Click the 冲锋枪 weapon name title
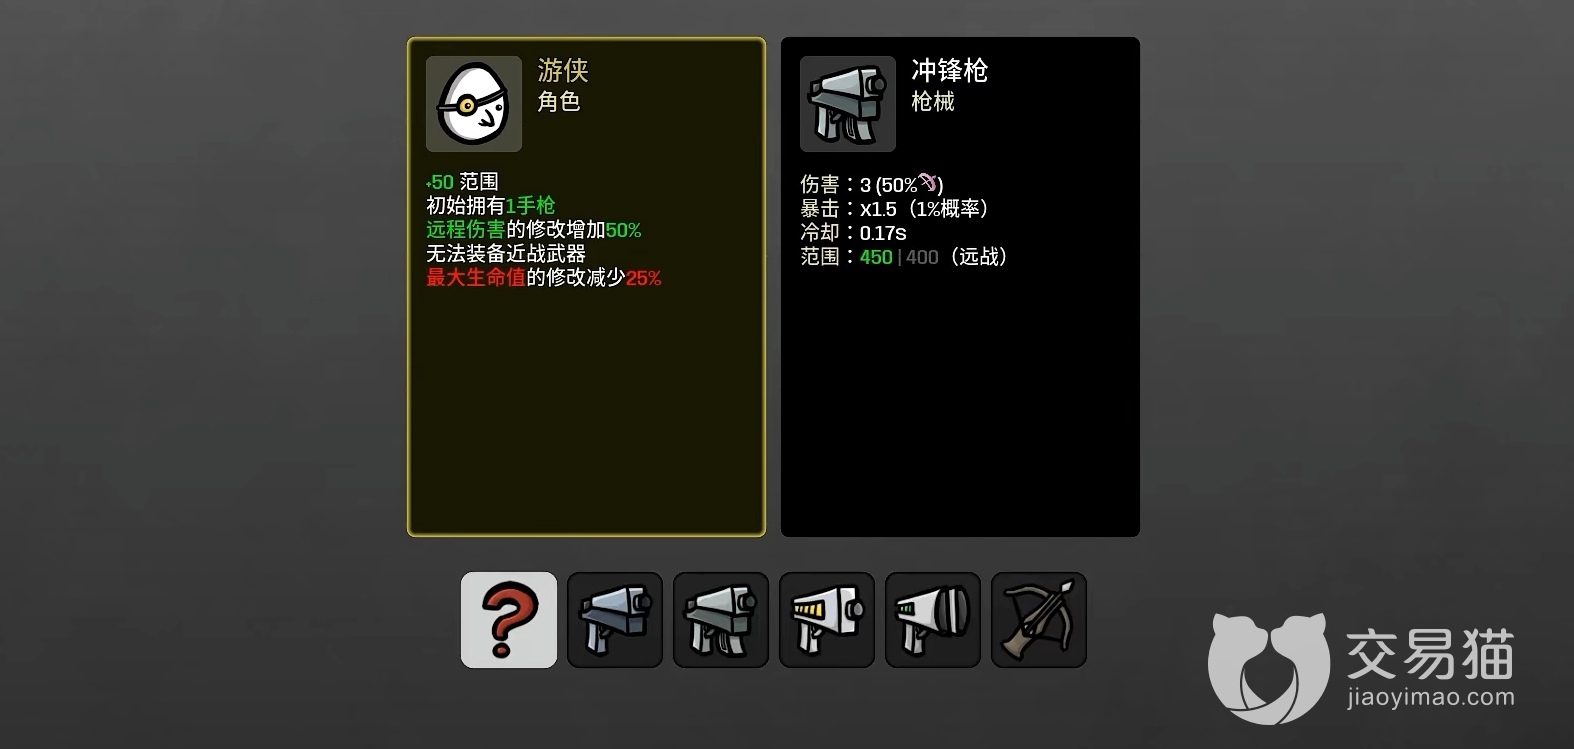This screenshot has width=1574, height=749. point(950,70)
